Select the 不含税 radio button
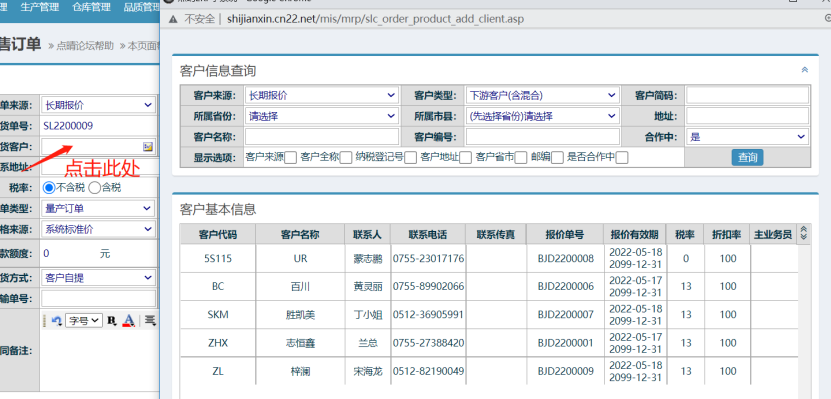The width and height of the screenshot is (831, 399). [x=49, y=187]
